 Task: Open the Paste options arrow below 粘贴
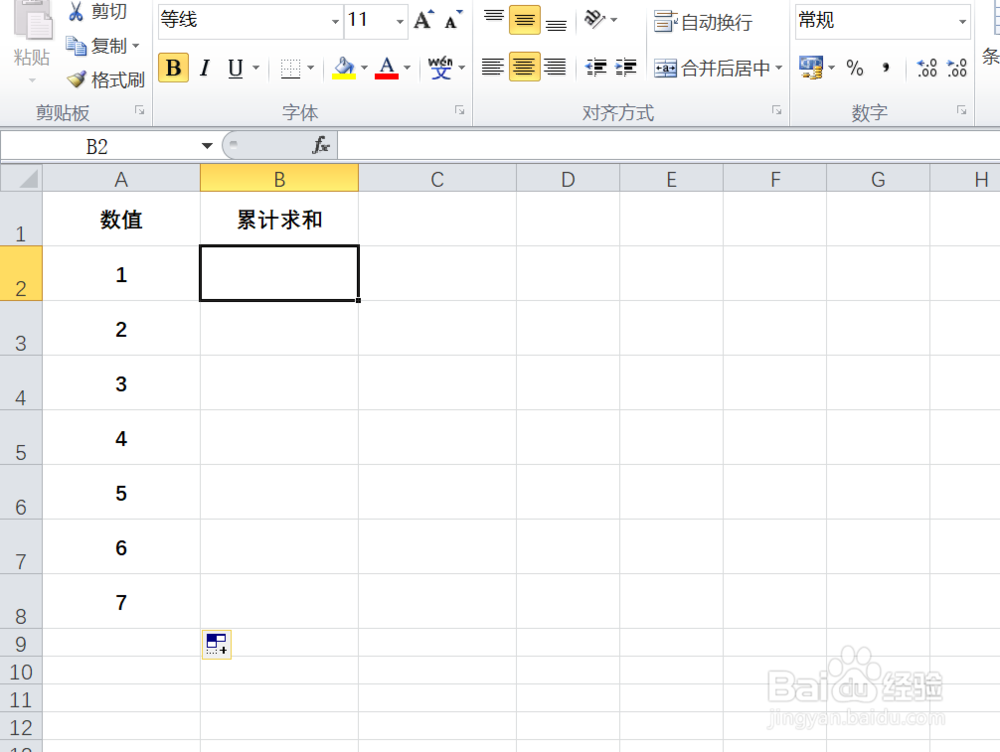click(32, 81)
